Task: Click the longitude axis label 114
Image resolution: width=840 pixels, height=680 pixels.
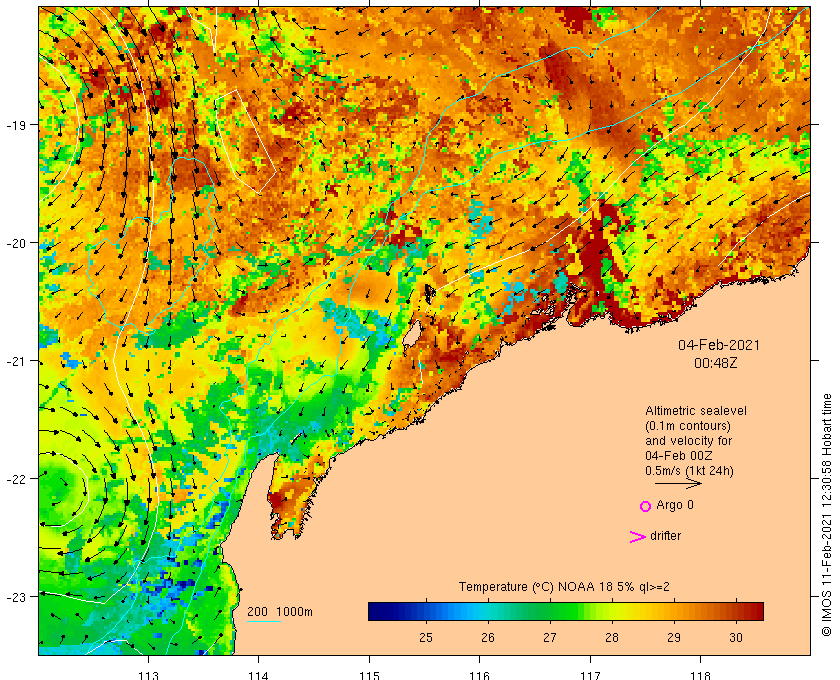Action: pos(259,675)
